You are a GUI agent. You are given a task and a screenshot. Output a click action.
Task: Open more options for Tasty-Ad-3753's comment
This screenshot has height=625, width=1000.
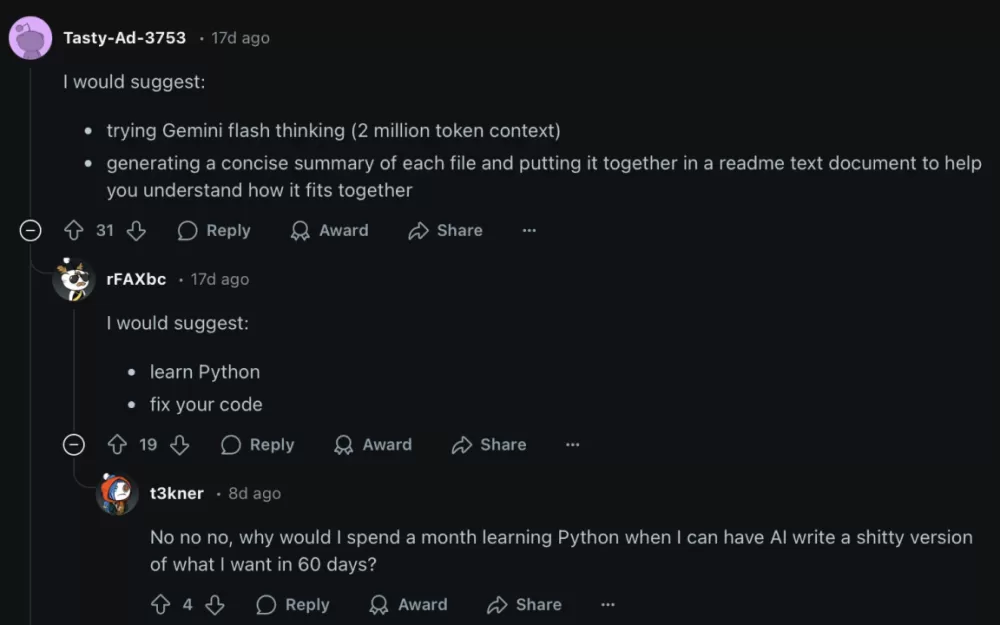click(x=529, y=231)
